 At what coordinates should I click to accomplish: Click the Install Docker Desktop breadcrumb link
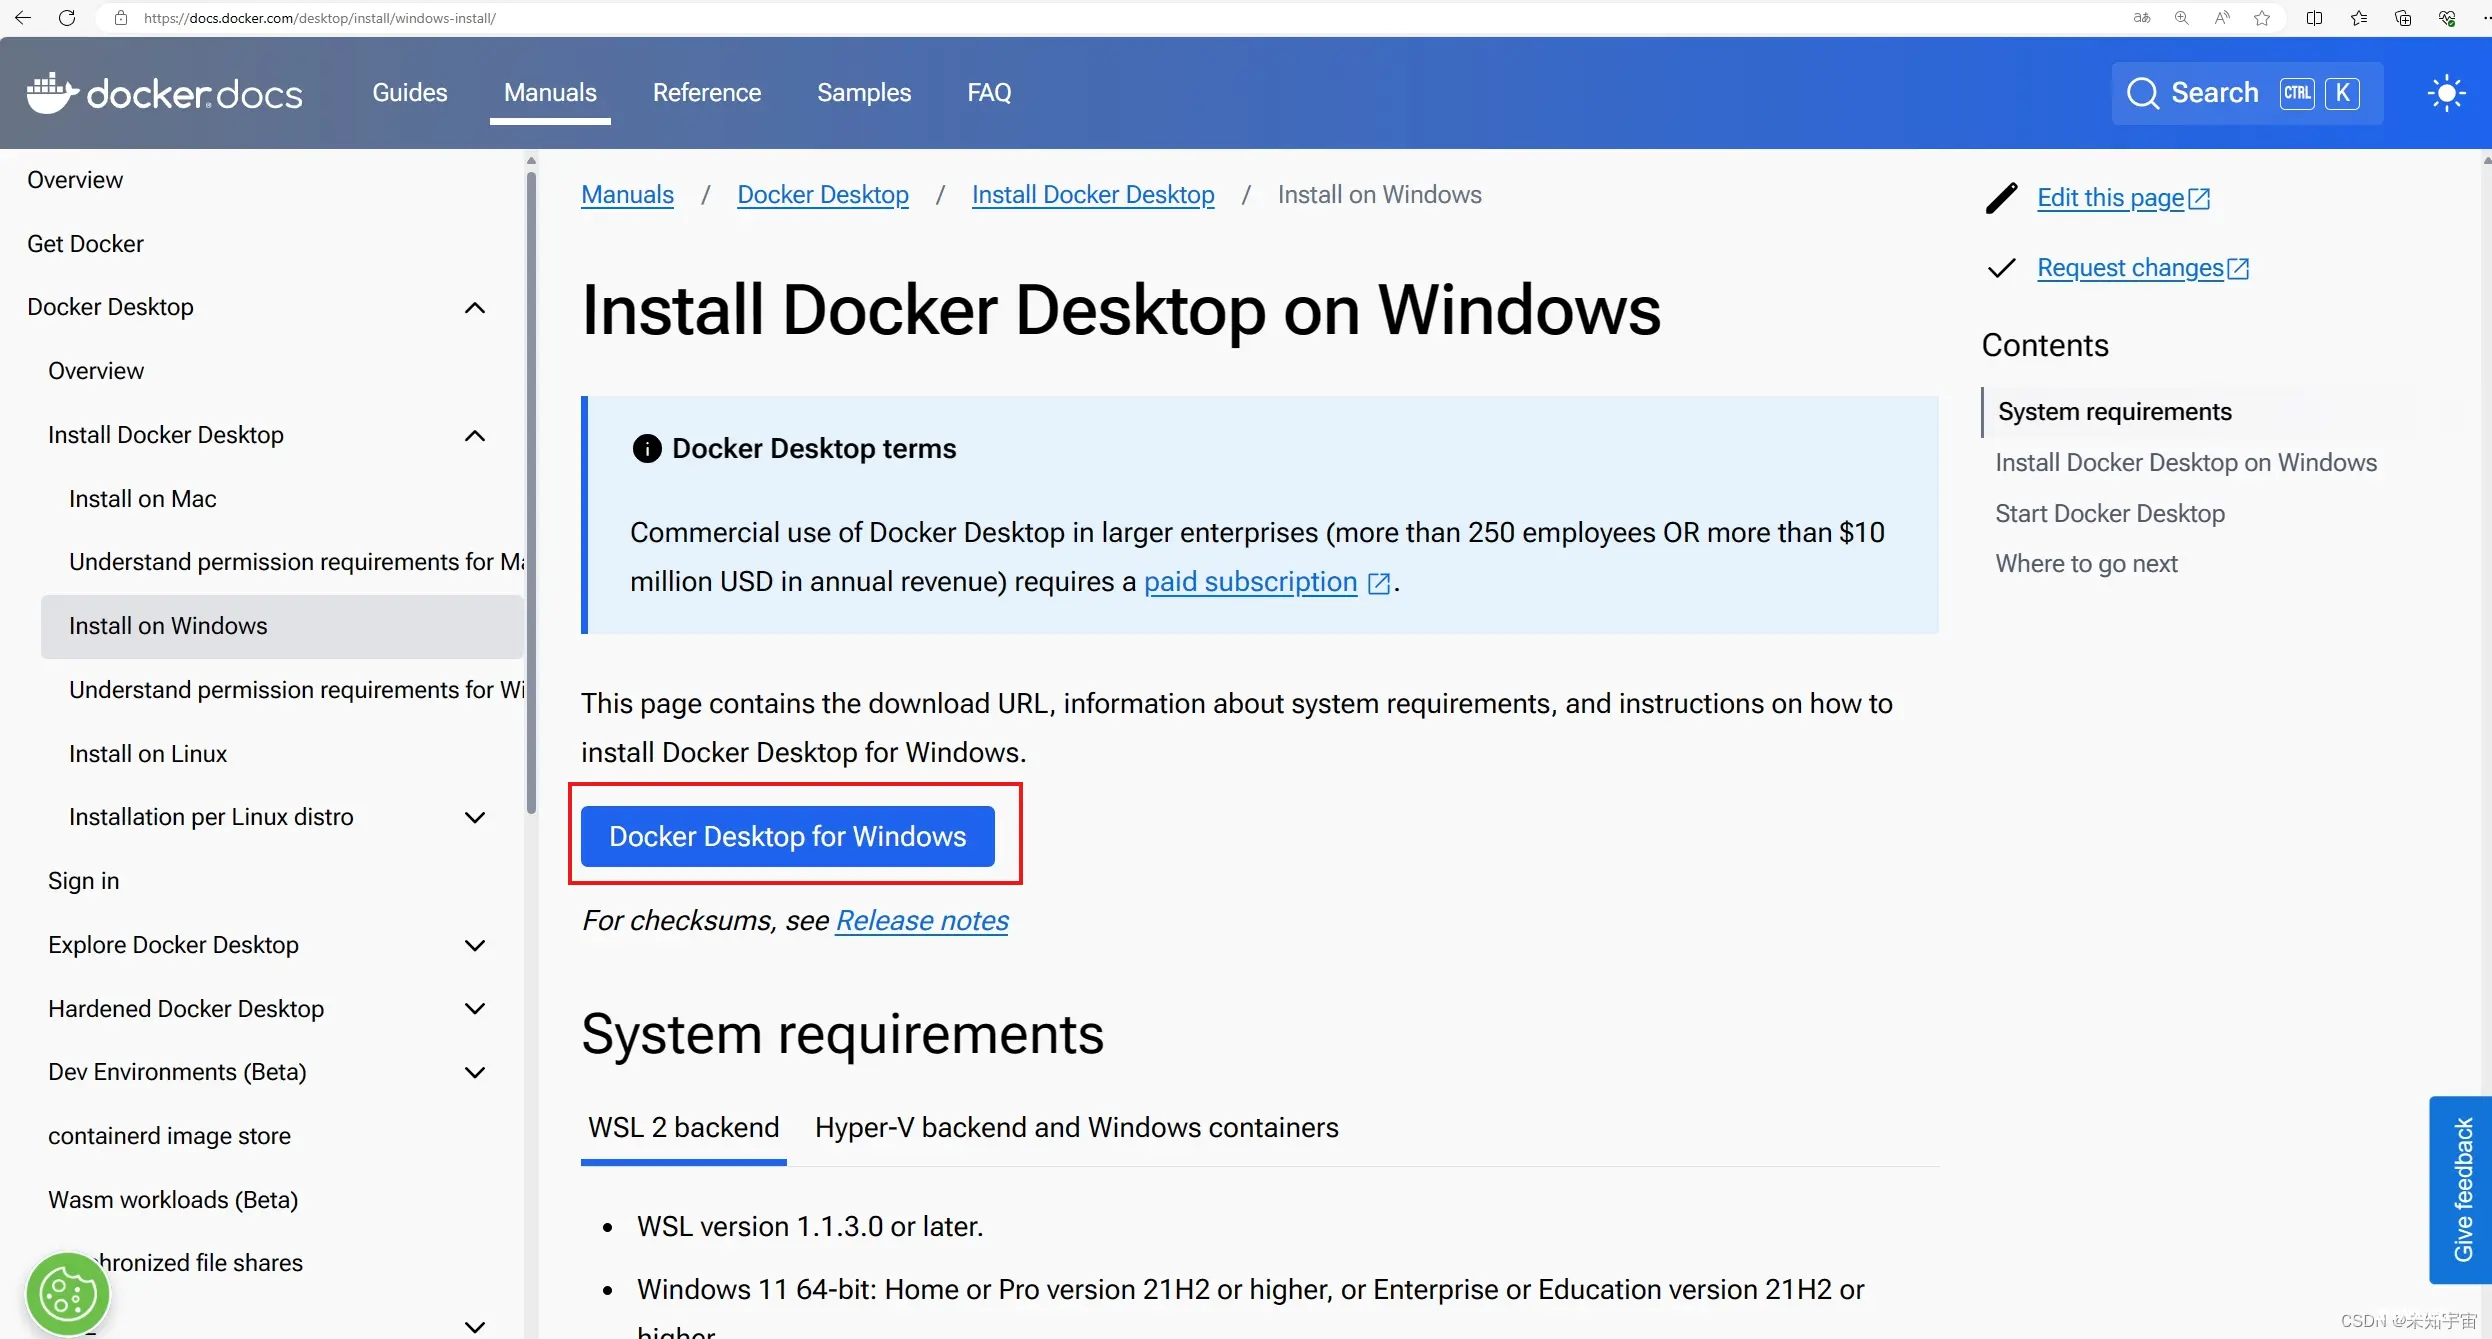click(1093, 195)
